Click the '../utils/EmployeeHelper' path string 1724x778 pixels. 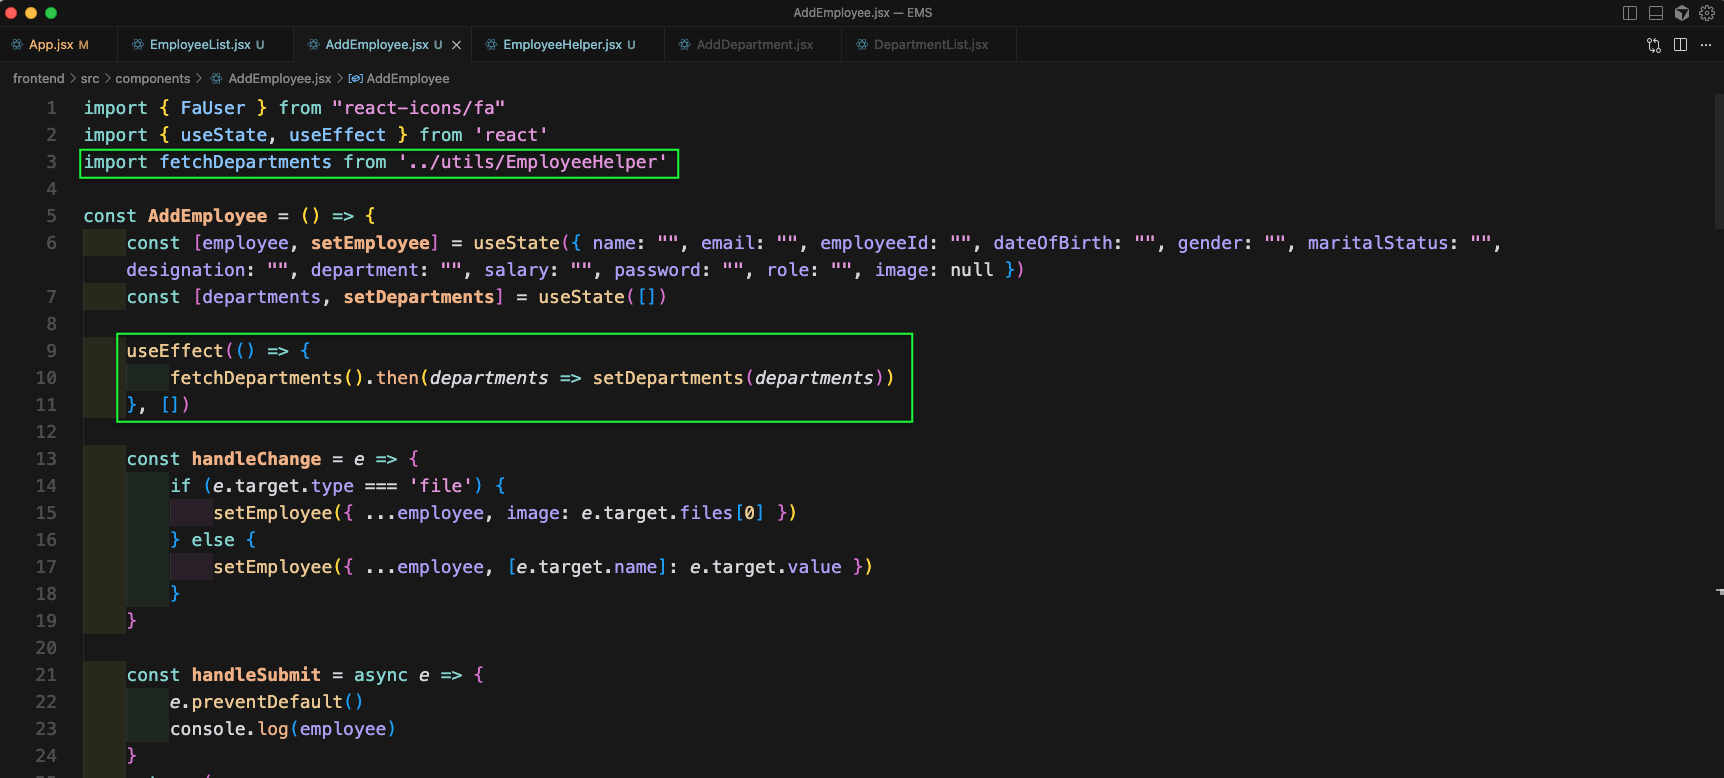pos(533,162)
